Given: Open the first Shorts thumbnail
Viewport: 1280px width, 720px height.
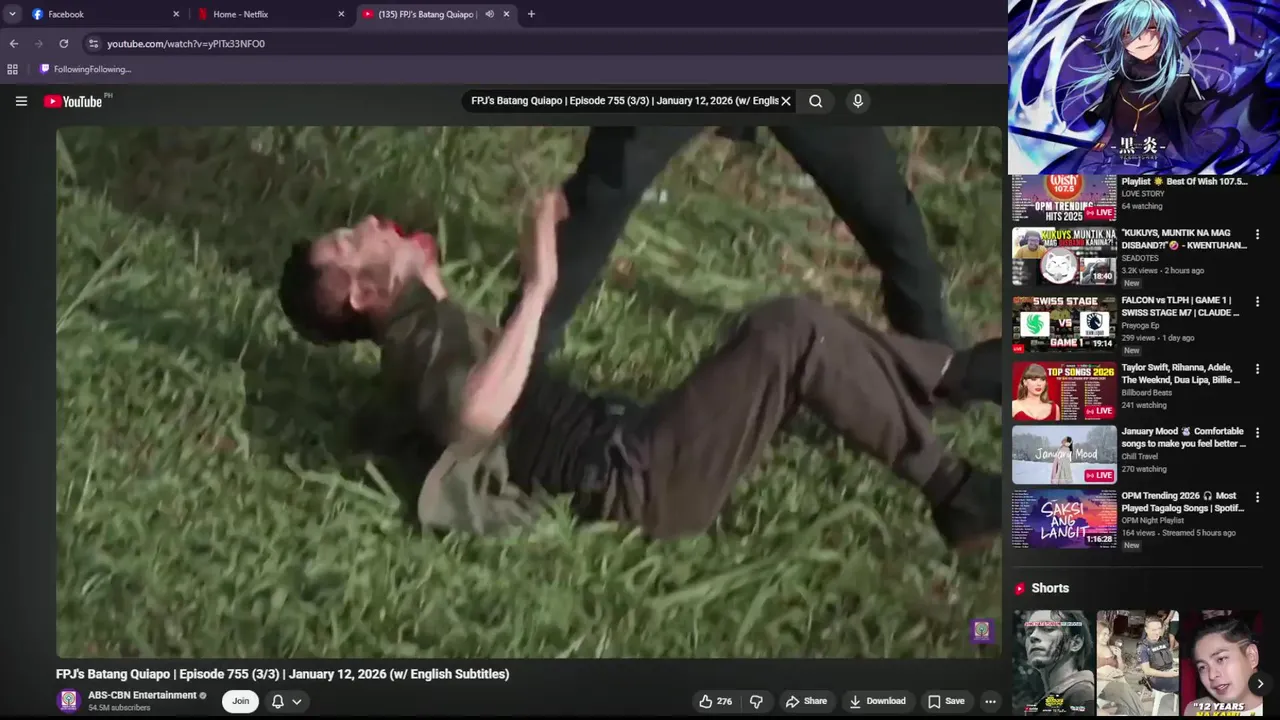Looking at the screenshot, I should pyautogui.click(x=1053, y=665).
